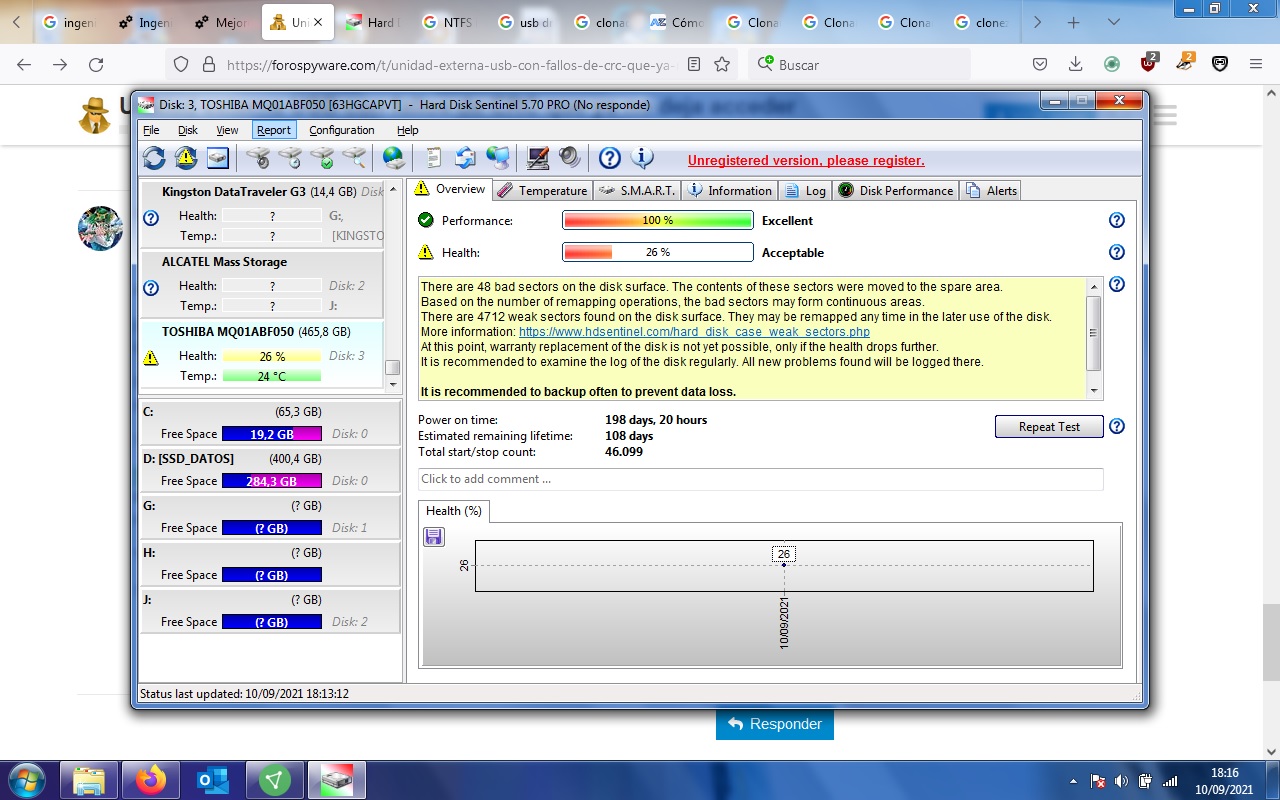
Task: Click the blue question mark Help toolbar icon
Action: coord(610,158)
